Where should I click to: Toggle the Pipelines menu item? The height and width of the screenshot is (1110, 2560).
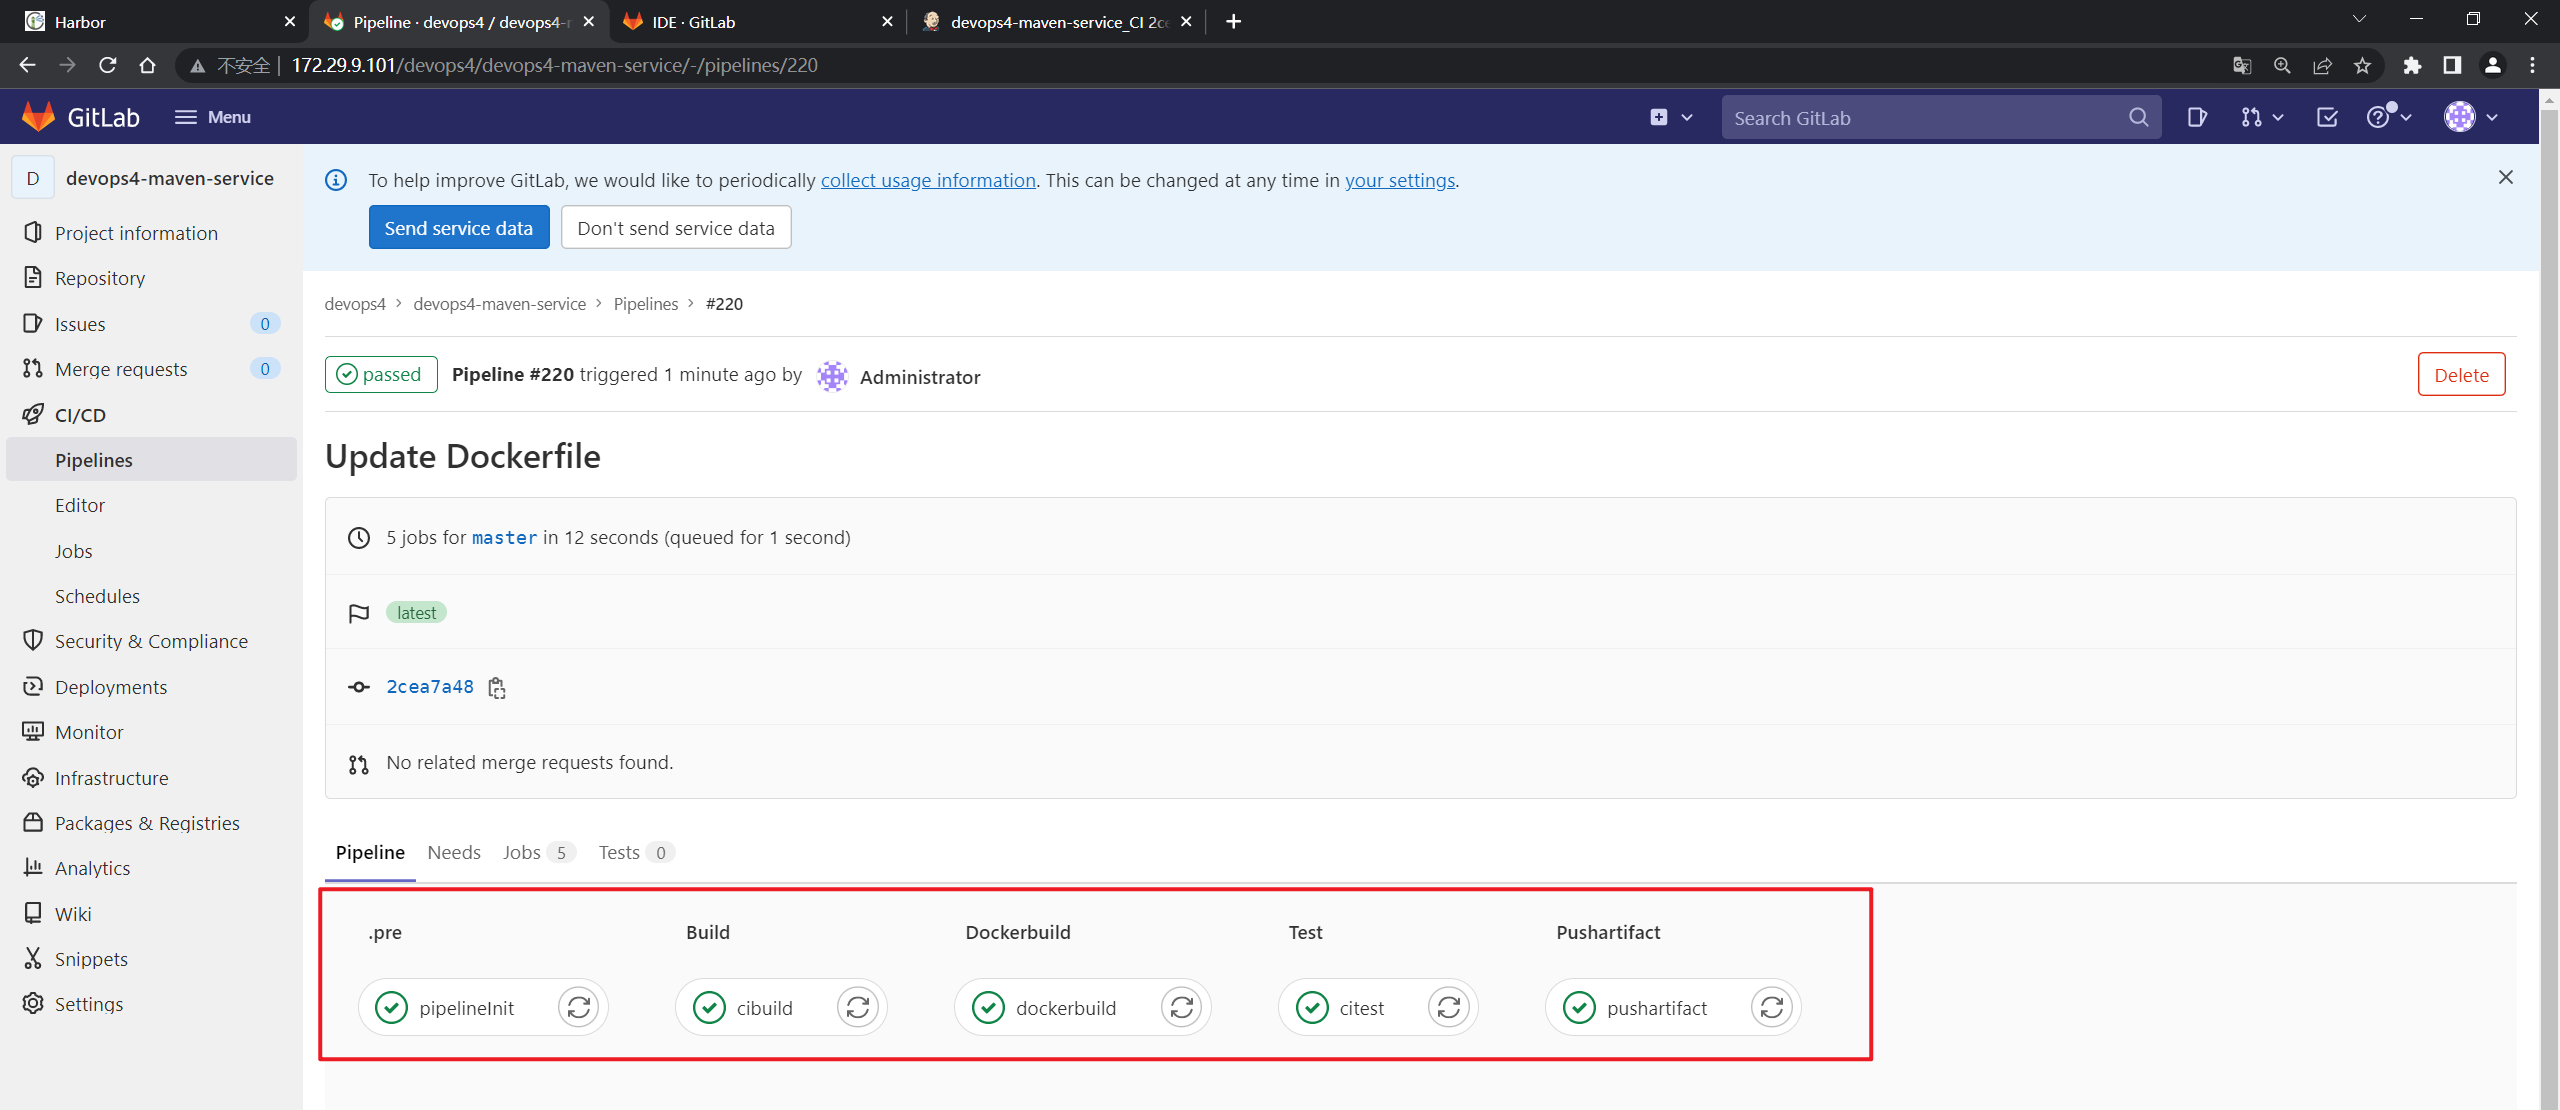click(x=95, y=459)
